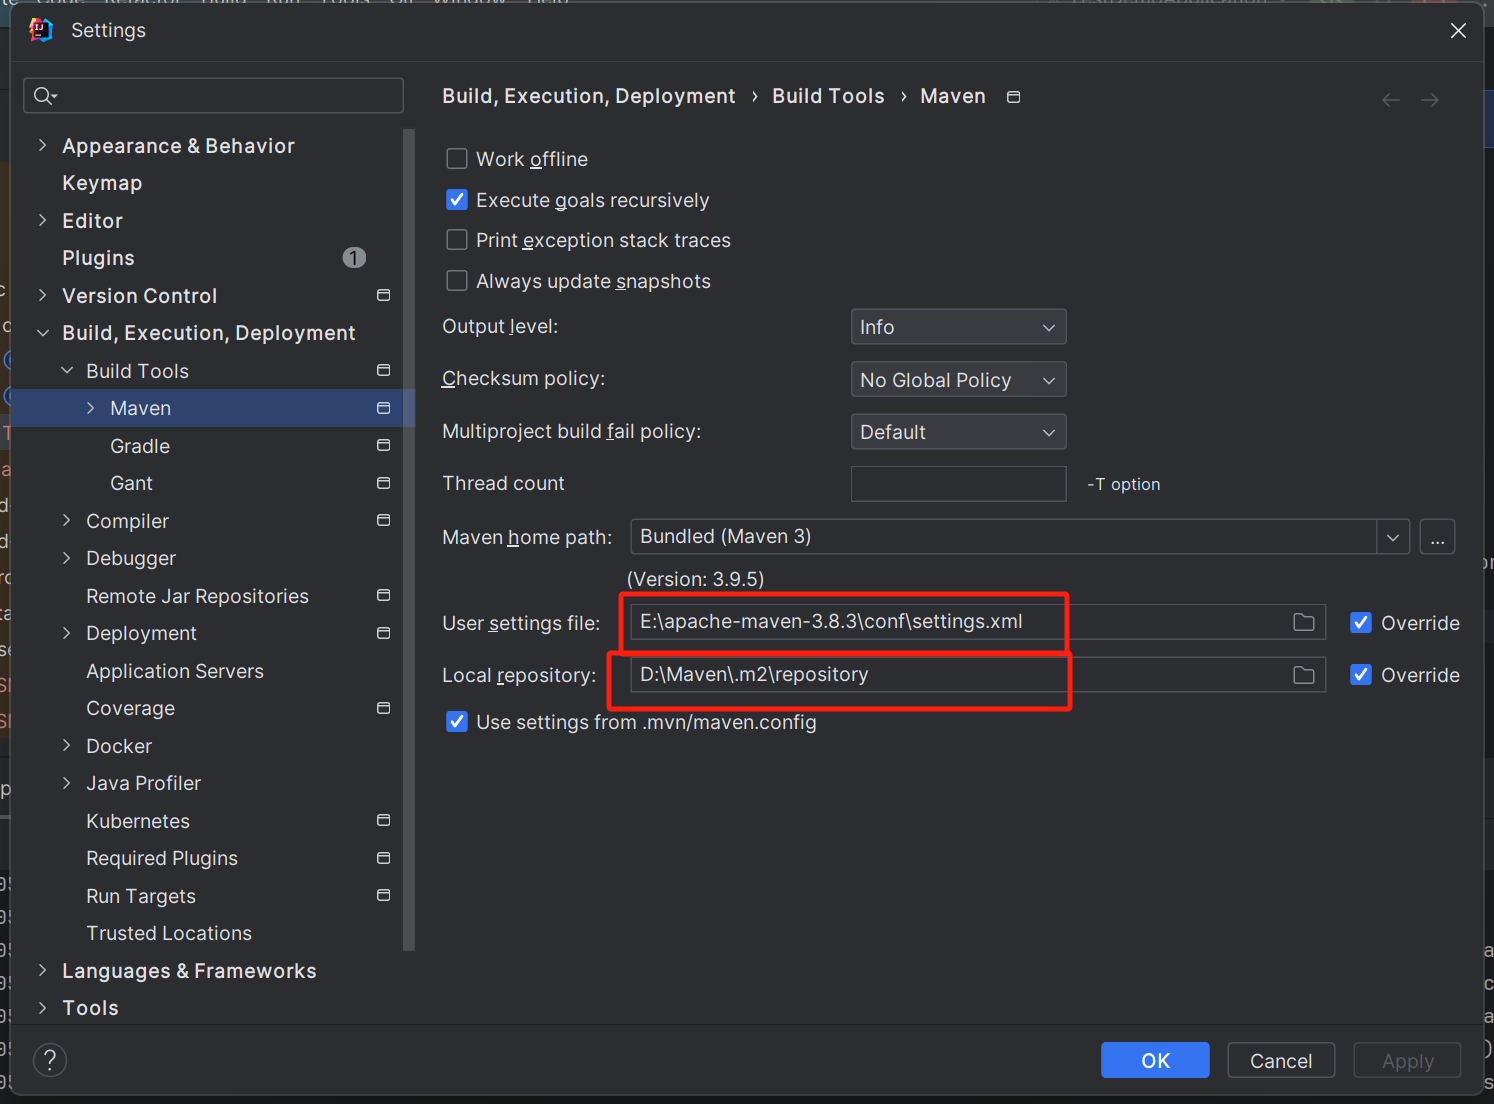Viewport: 1494px width, 1104px height.
Task: Expand the Compiler node
Action: (x=67, y=520)
